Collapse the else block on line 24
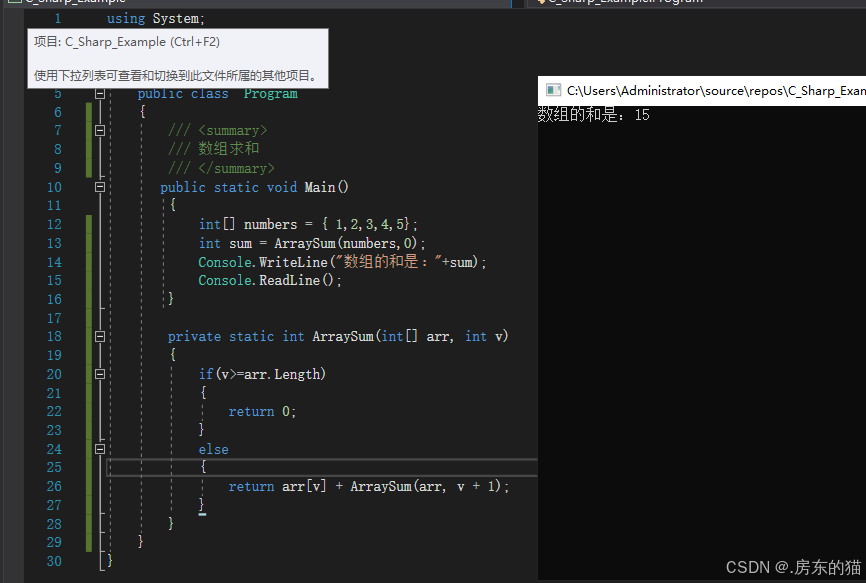This screenshot has height=583, width=866. coord(100,449)
